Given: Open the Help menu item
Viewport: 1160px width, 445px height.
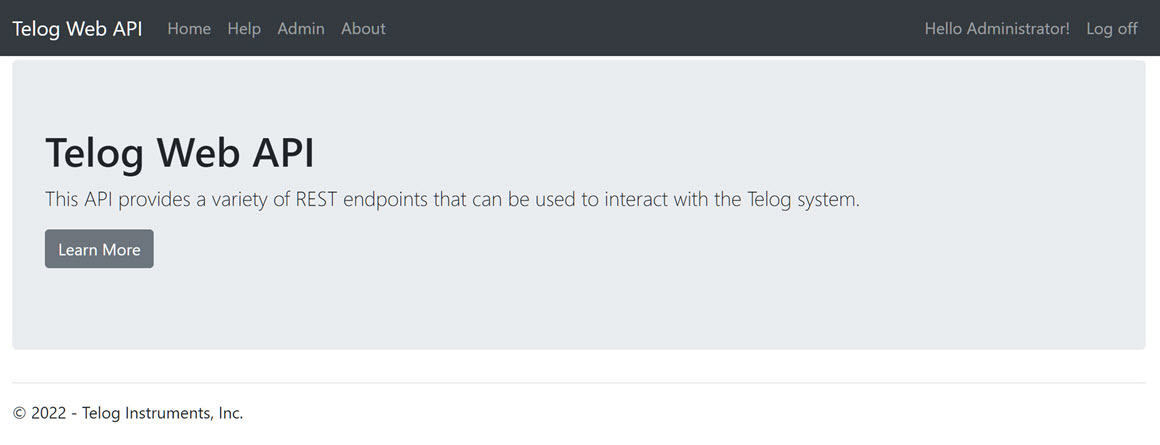Looking at the screenshot, I should pos(244,29).
